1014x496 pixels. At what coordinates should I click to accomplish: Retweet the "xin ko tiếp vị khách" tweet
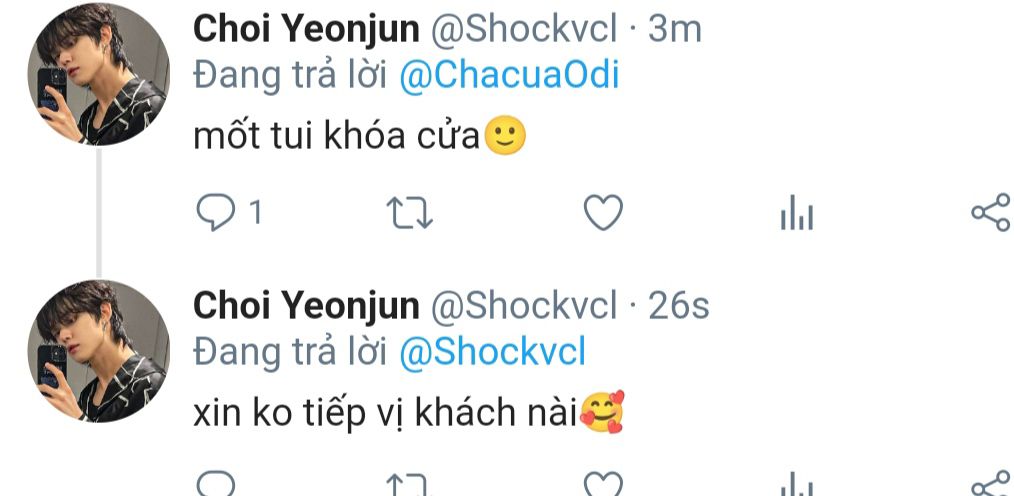coord(408,486)
